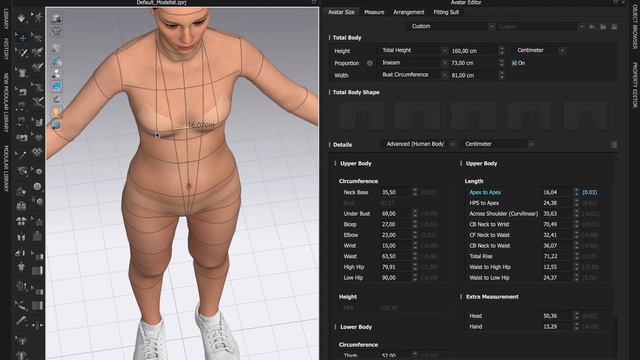This screenshot has height=360, width=640.
Task: Click the Bicep circumference label
Action: [x=350, y=224]
